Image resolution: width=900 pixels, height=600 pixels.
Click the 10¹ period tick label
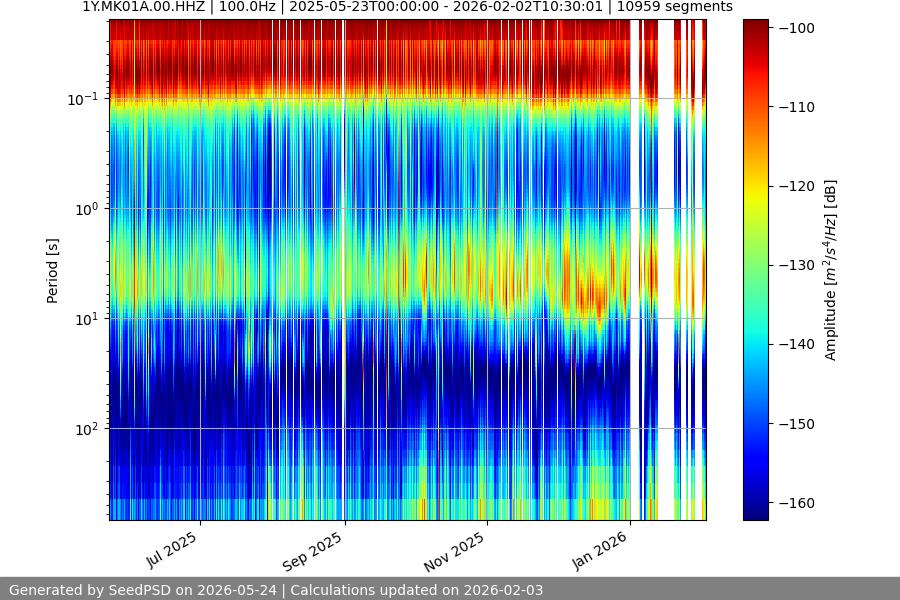pyautogui.click(x=87, y=319)
